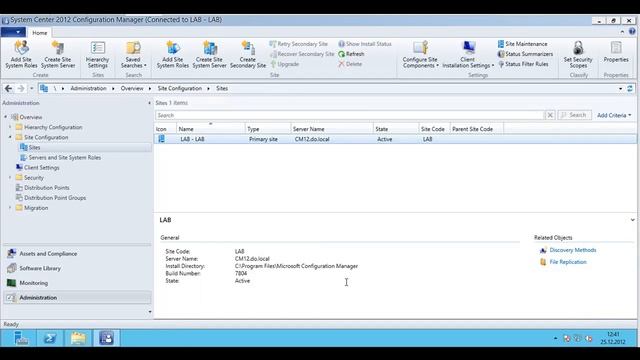Collapse the ribbon with the chevron
The height and width of the screenshot is (360, 640).
[x=622, y=32]
